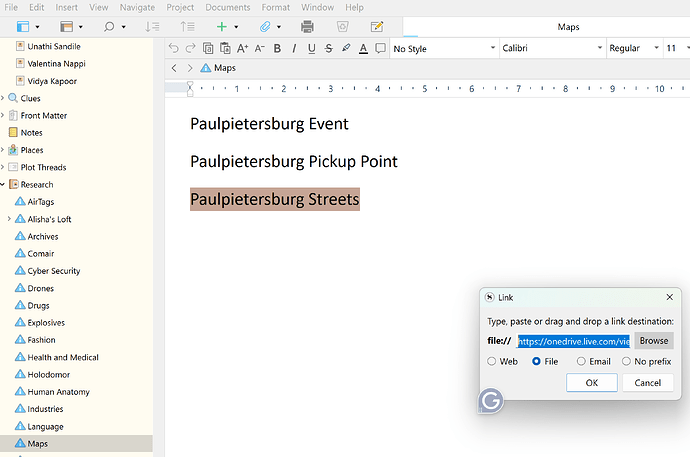Expand the Clues folder
Image resolution: width=690 pixels, height=457 pixels.
point(3,98)
